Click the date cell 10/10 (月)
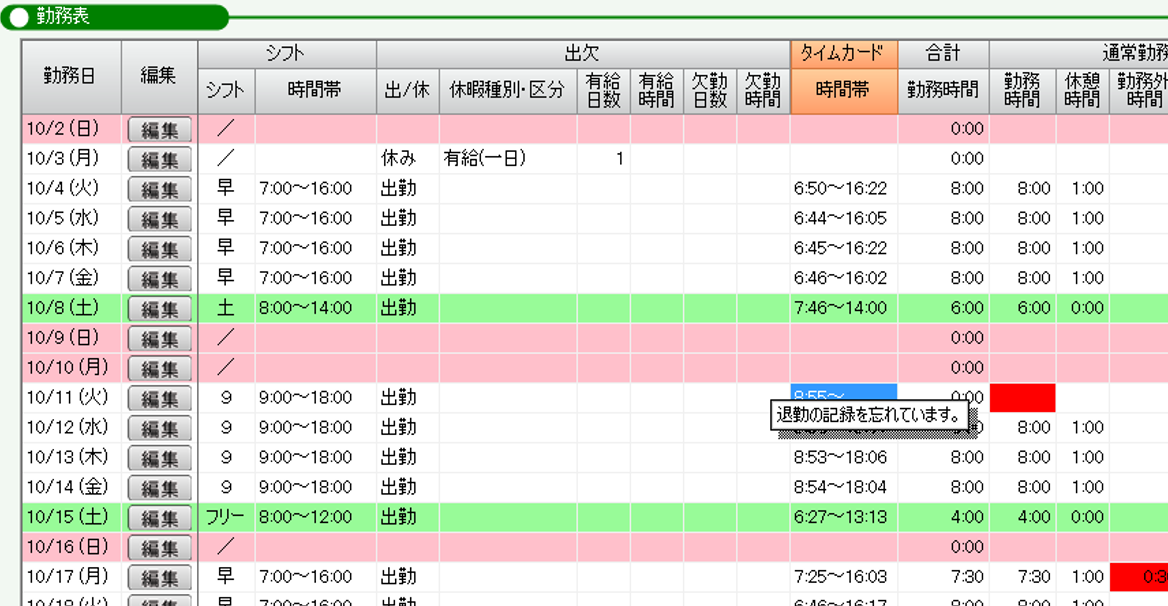Image resolution: width=1168 pixels, height=606 pixels. (x=72, y=367)
